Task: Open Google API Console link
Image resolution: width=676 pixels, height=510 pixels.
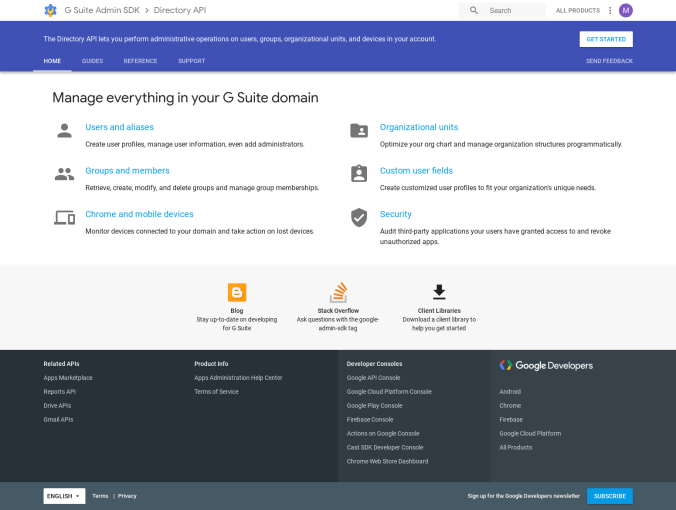Action: [373, 378]
